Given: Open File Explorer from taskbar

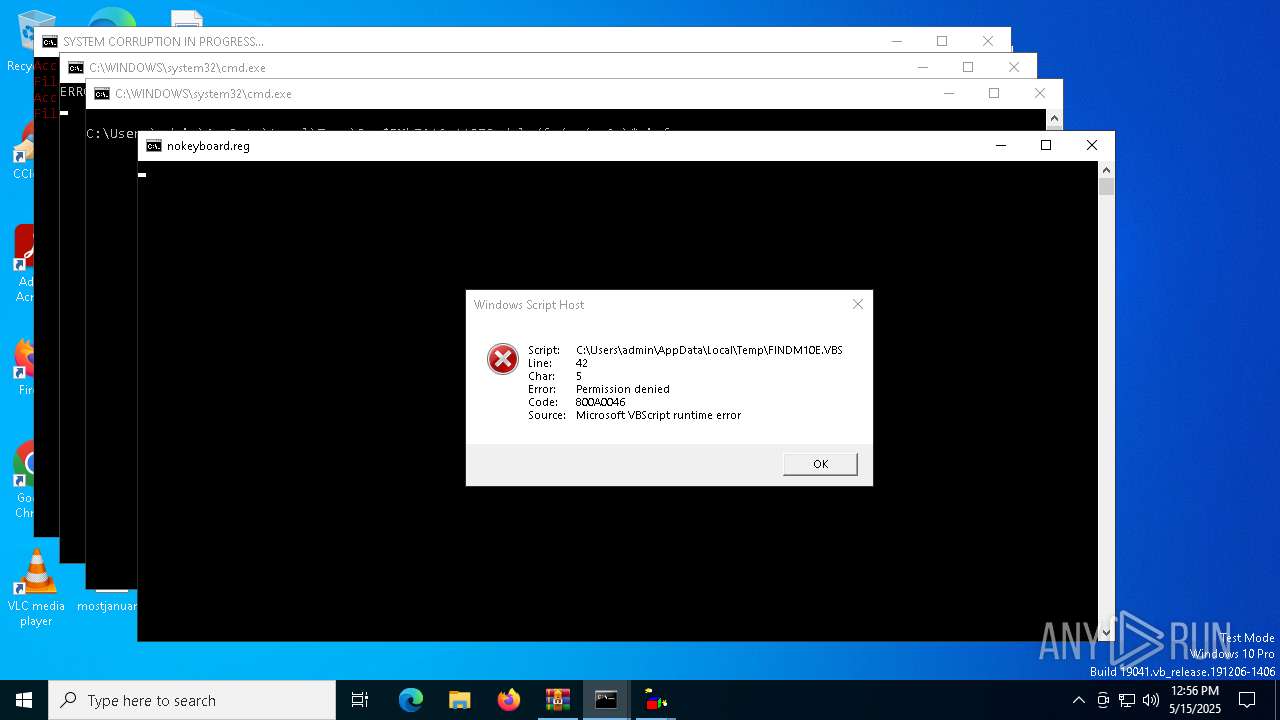Looking at the screenshot, I should 460,700.
